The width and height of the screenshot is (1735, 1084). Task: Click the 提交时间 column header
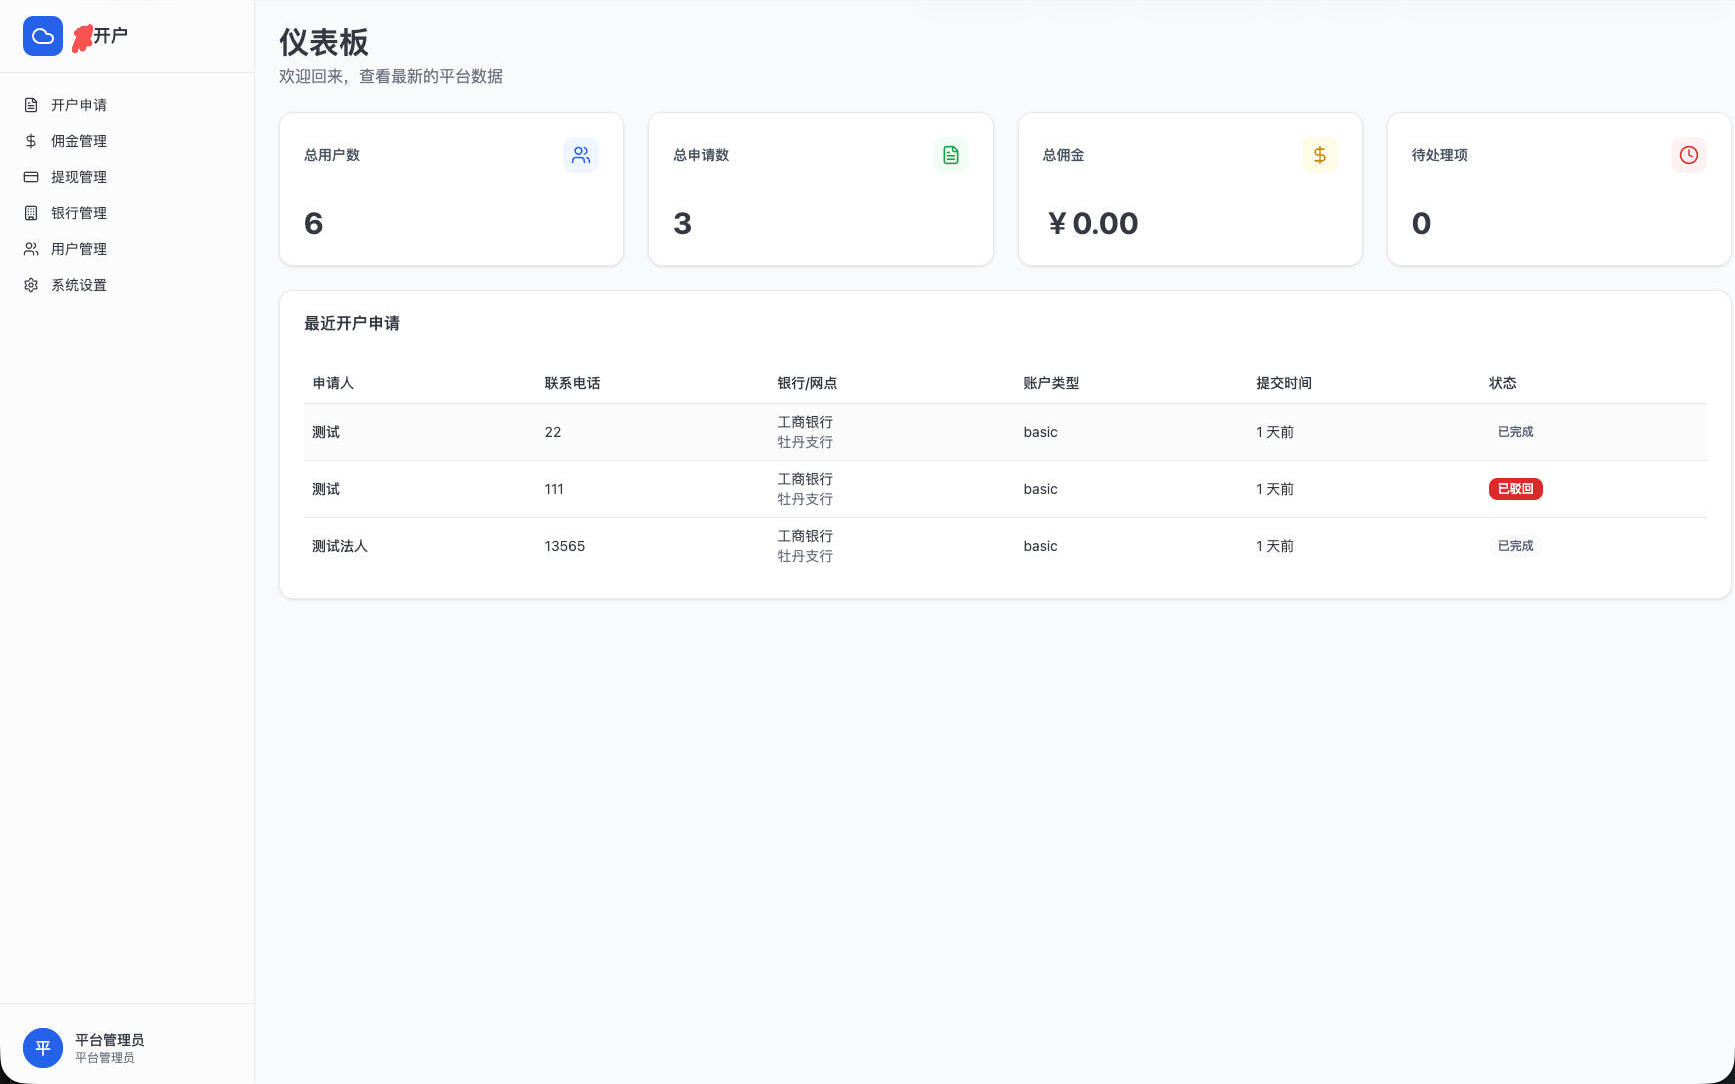coord(1283,383)
